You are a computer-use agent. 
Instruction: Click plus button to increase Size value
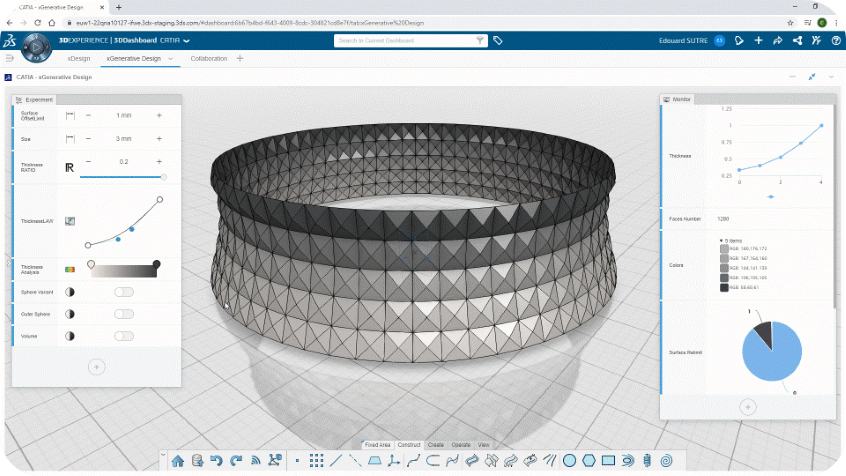(159, 138)
